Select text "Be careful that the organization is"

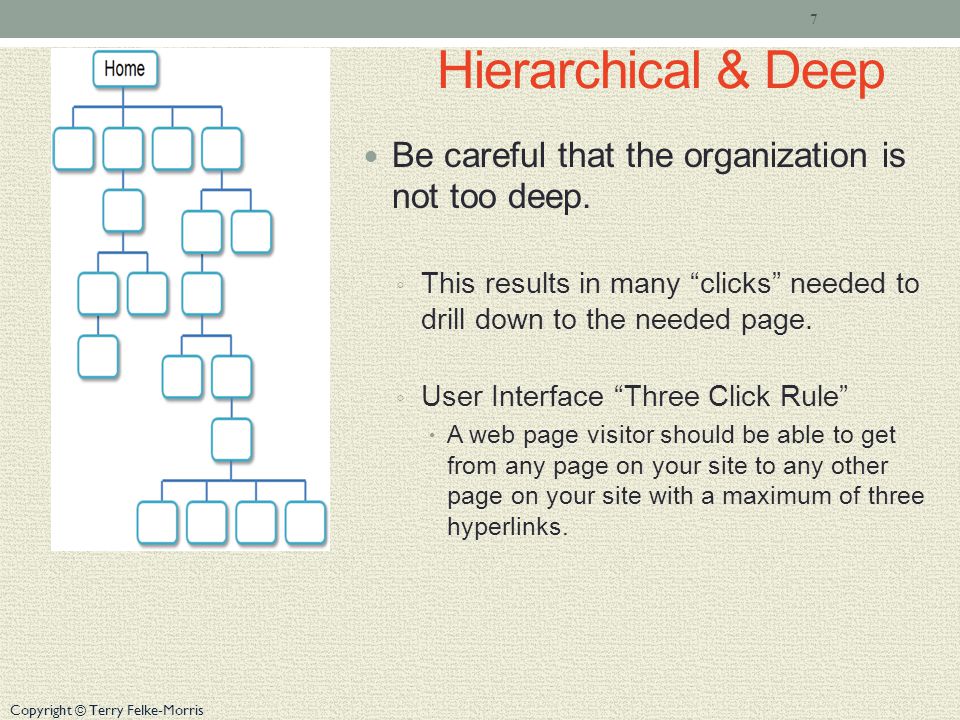pyautogui.click(x=648, y=156)
